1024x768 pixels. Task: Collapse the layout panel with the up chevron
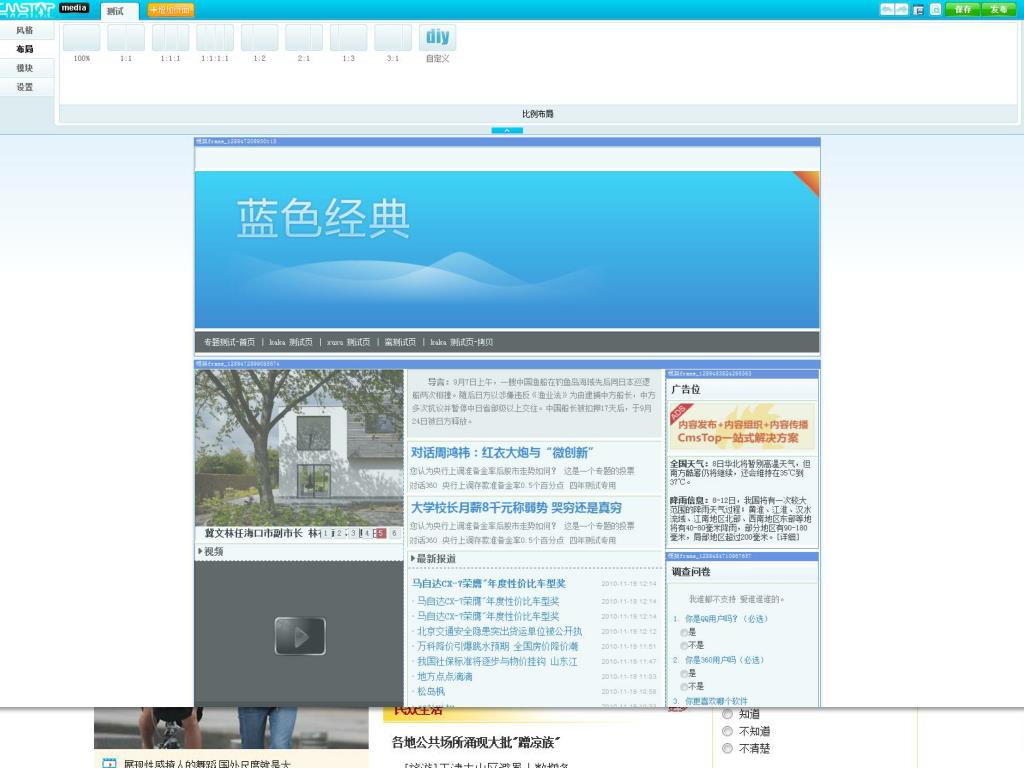(507, 131)
